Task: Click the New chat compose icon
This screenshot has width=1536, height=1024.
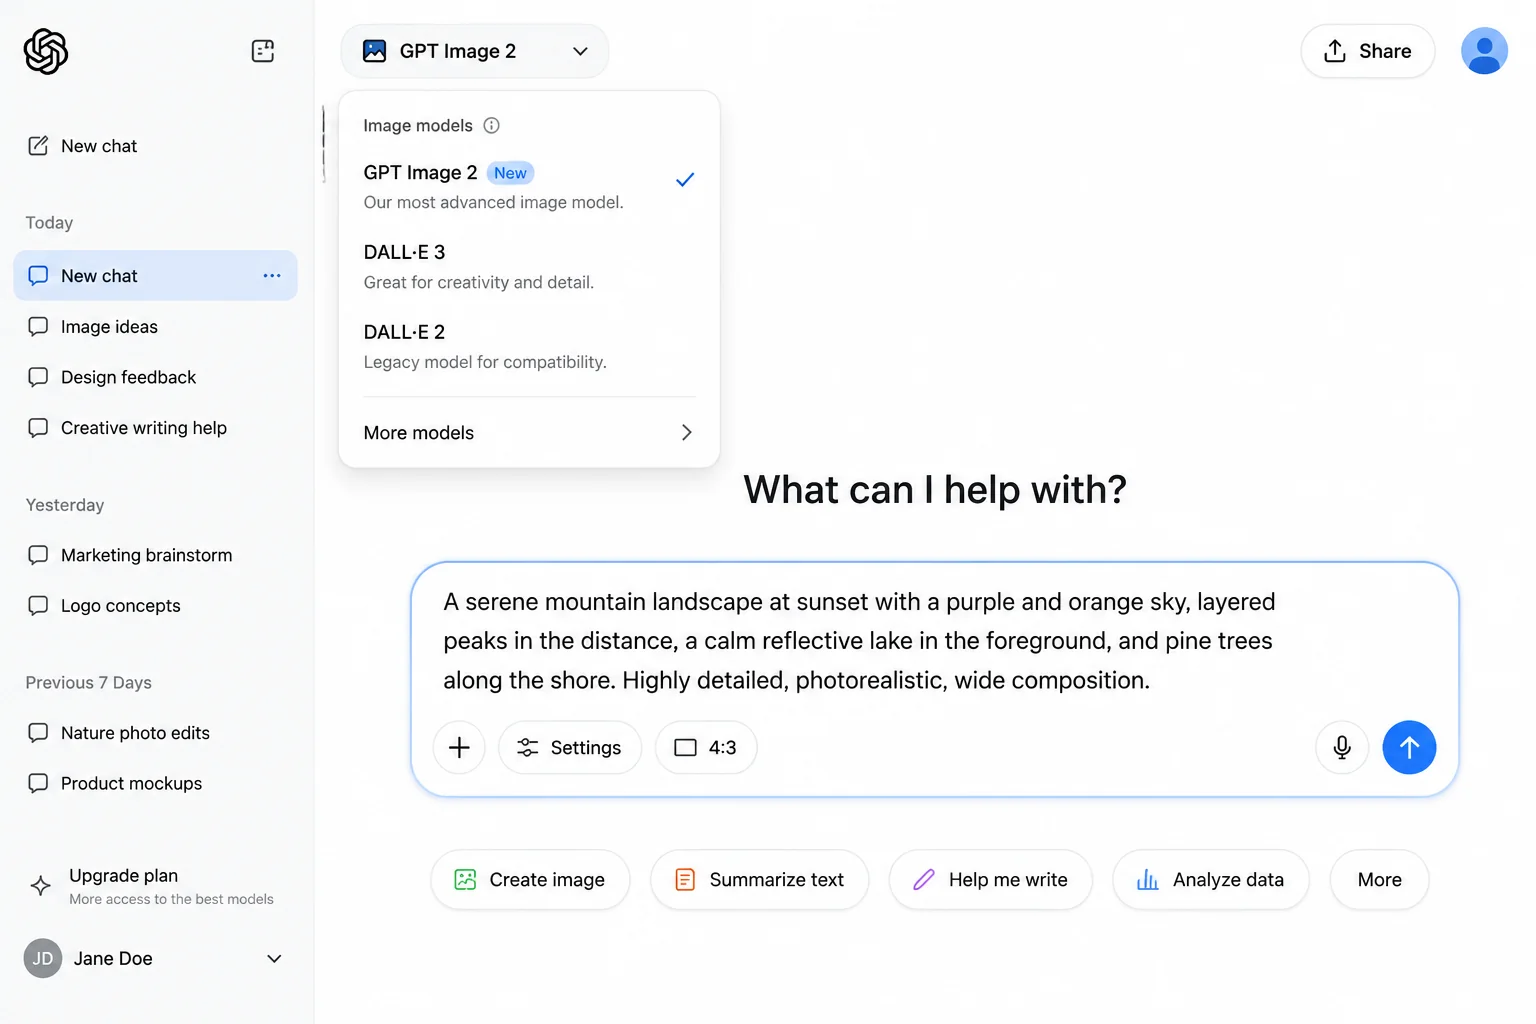Action: tap(38, 146)
